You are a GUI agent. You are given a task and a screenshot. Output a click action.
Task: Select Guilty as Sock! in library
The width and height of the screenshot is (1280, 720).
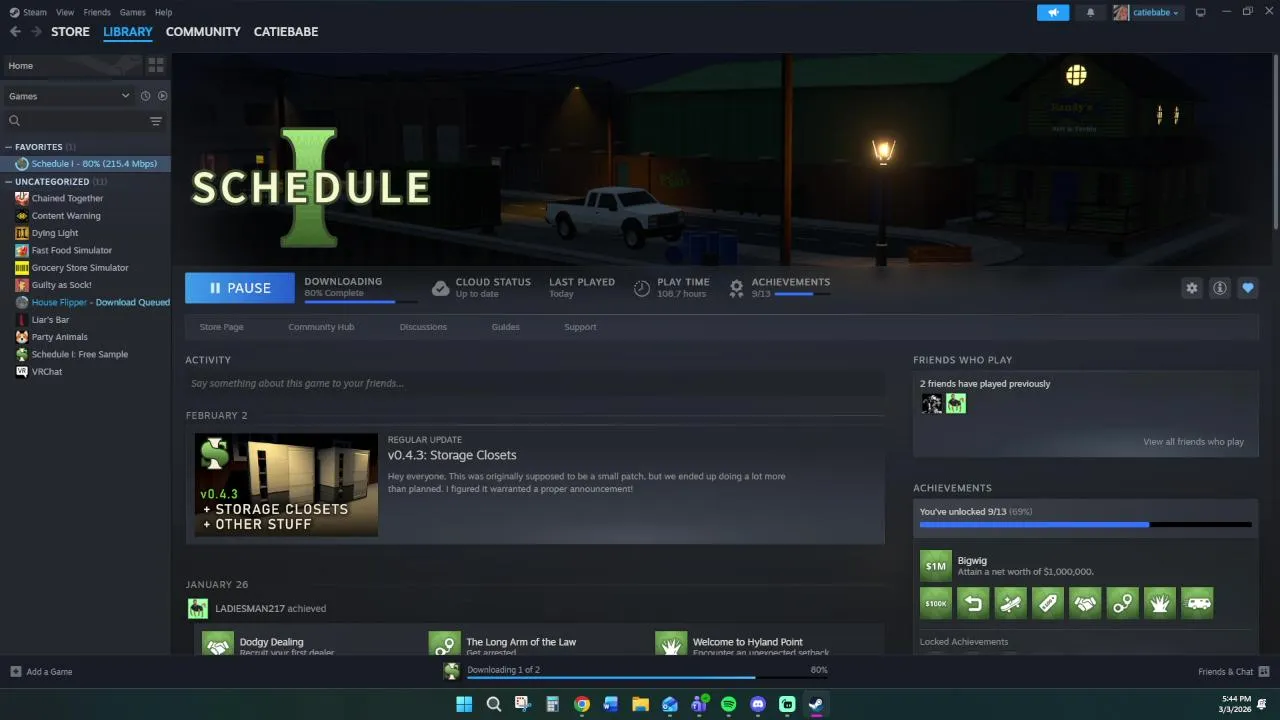click(61, 285)
